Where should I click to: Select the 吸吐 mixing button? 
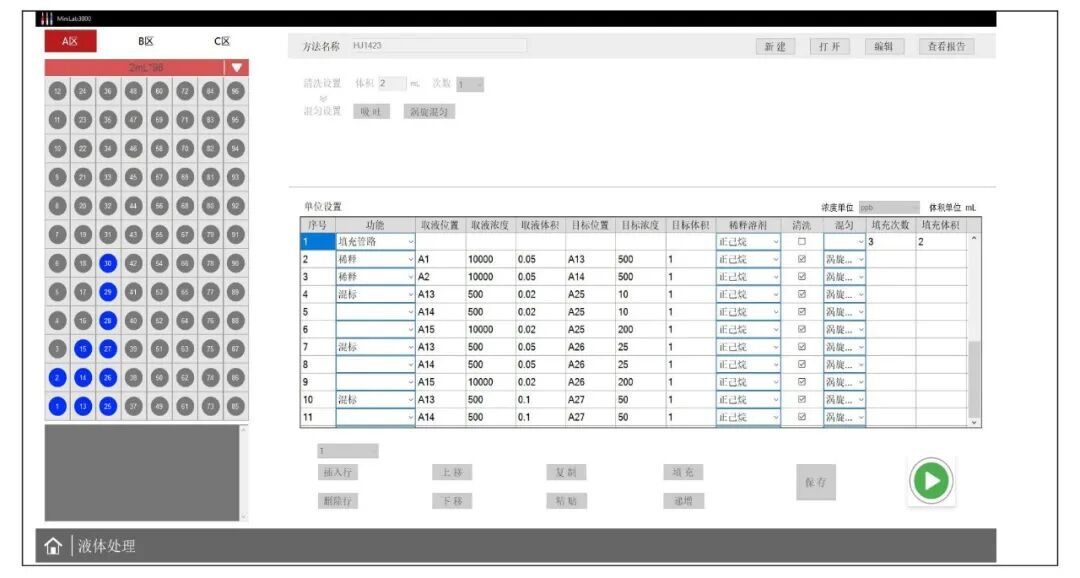tap(372, 112)
